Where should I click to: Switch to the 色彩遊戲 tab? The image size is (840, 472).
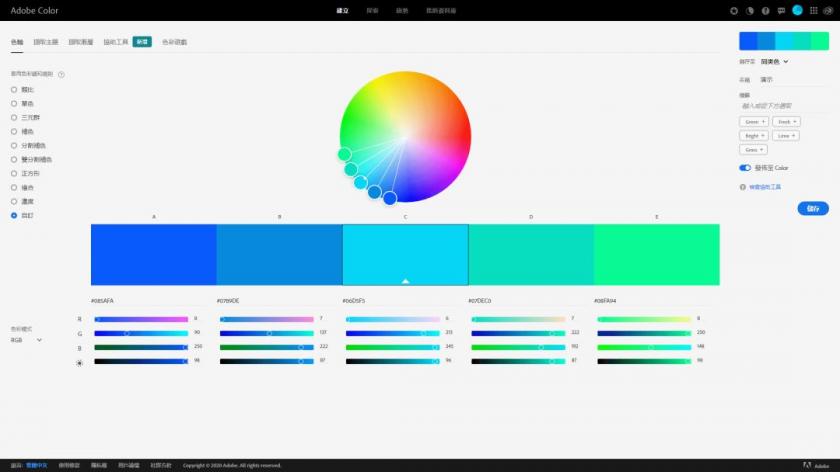[x=174, y=42]
